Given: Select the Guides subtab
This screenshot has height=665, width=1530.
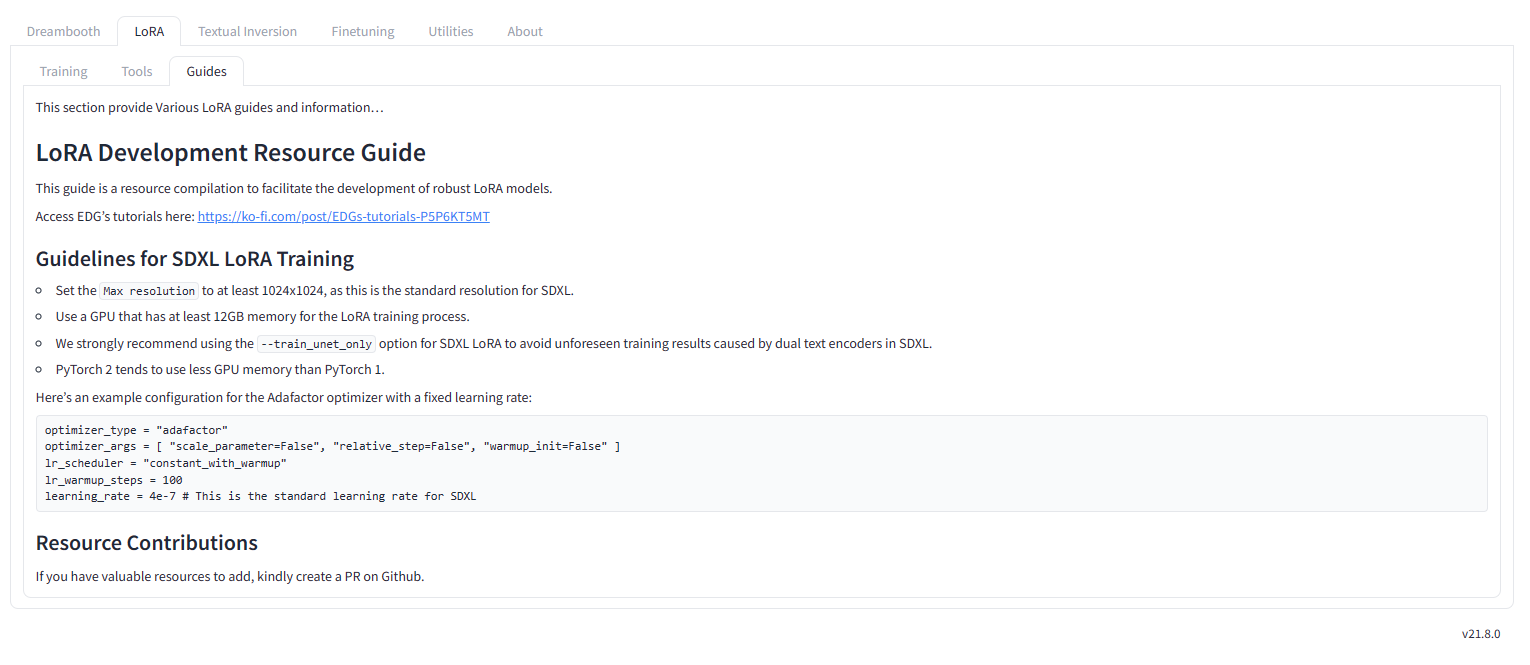Looking at the screenshot, I should tap(206, 71).
